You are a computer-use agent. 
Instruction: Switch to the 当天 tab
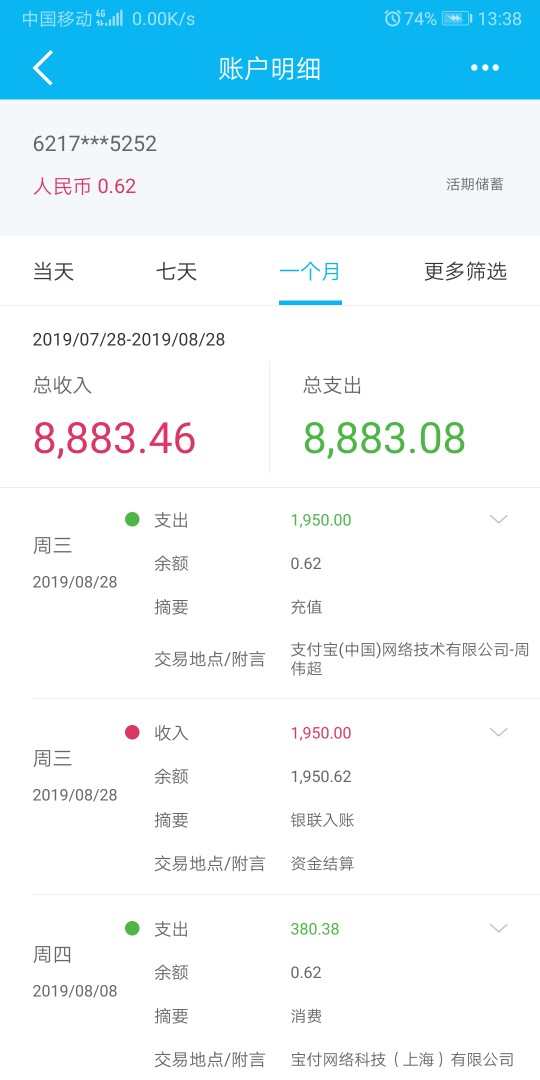pos(53,271)
